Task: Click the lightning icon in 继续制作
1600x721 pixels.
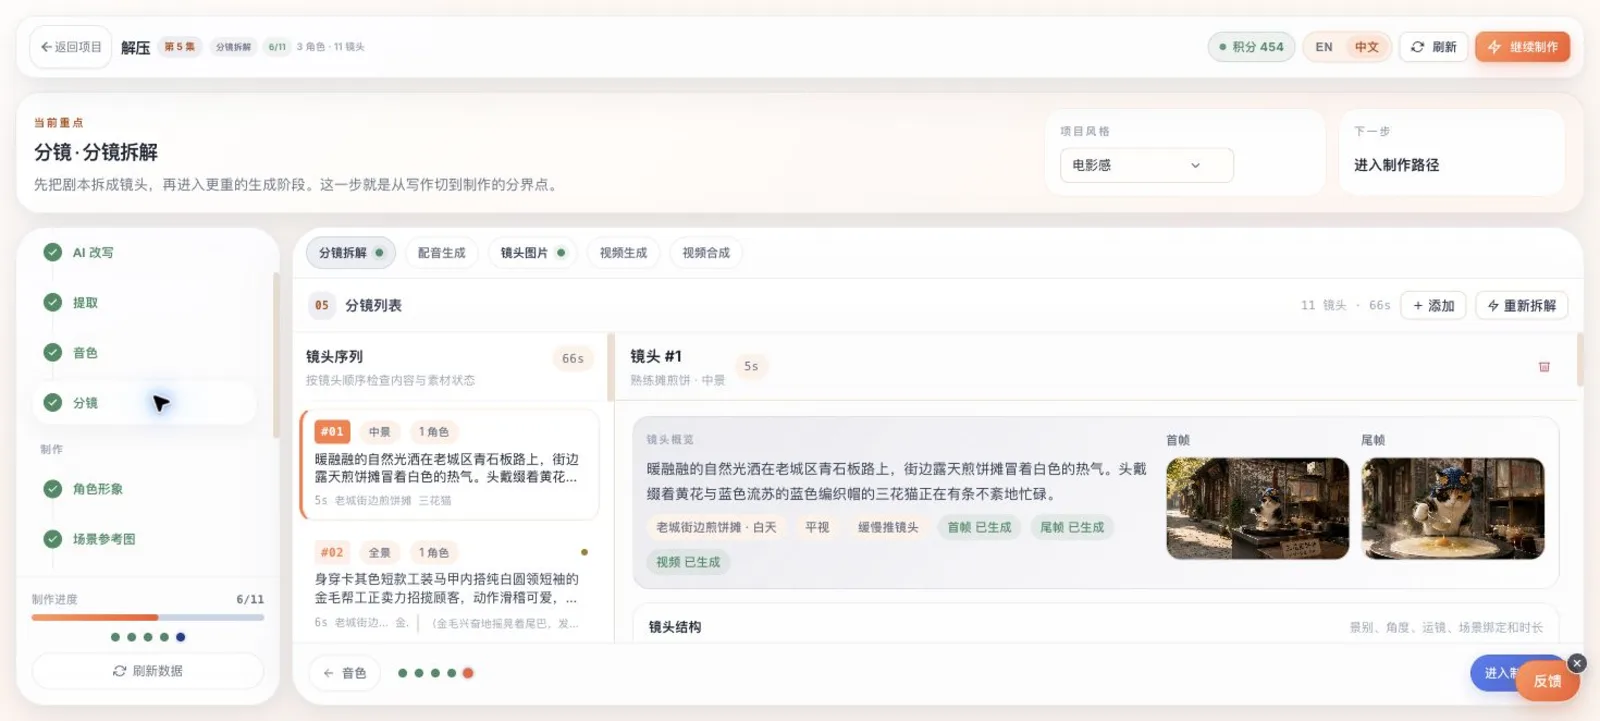Action: coord(1494,47)
